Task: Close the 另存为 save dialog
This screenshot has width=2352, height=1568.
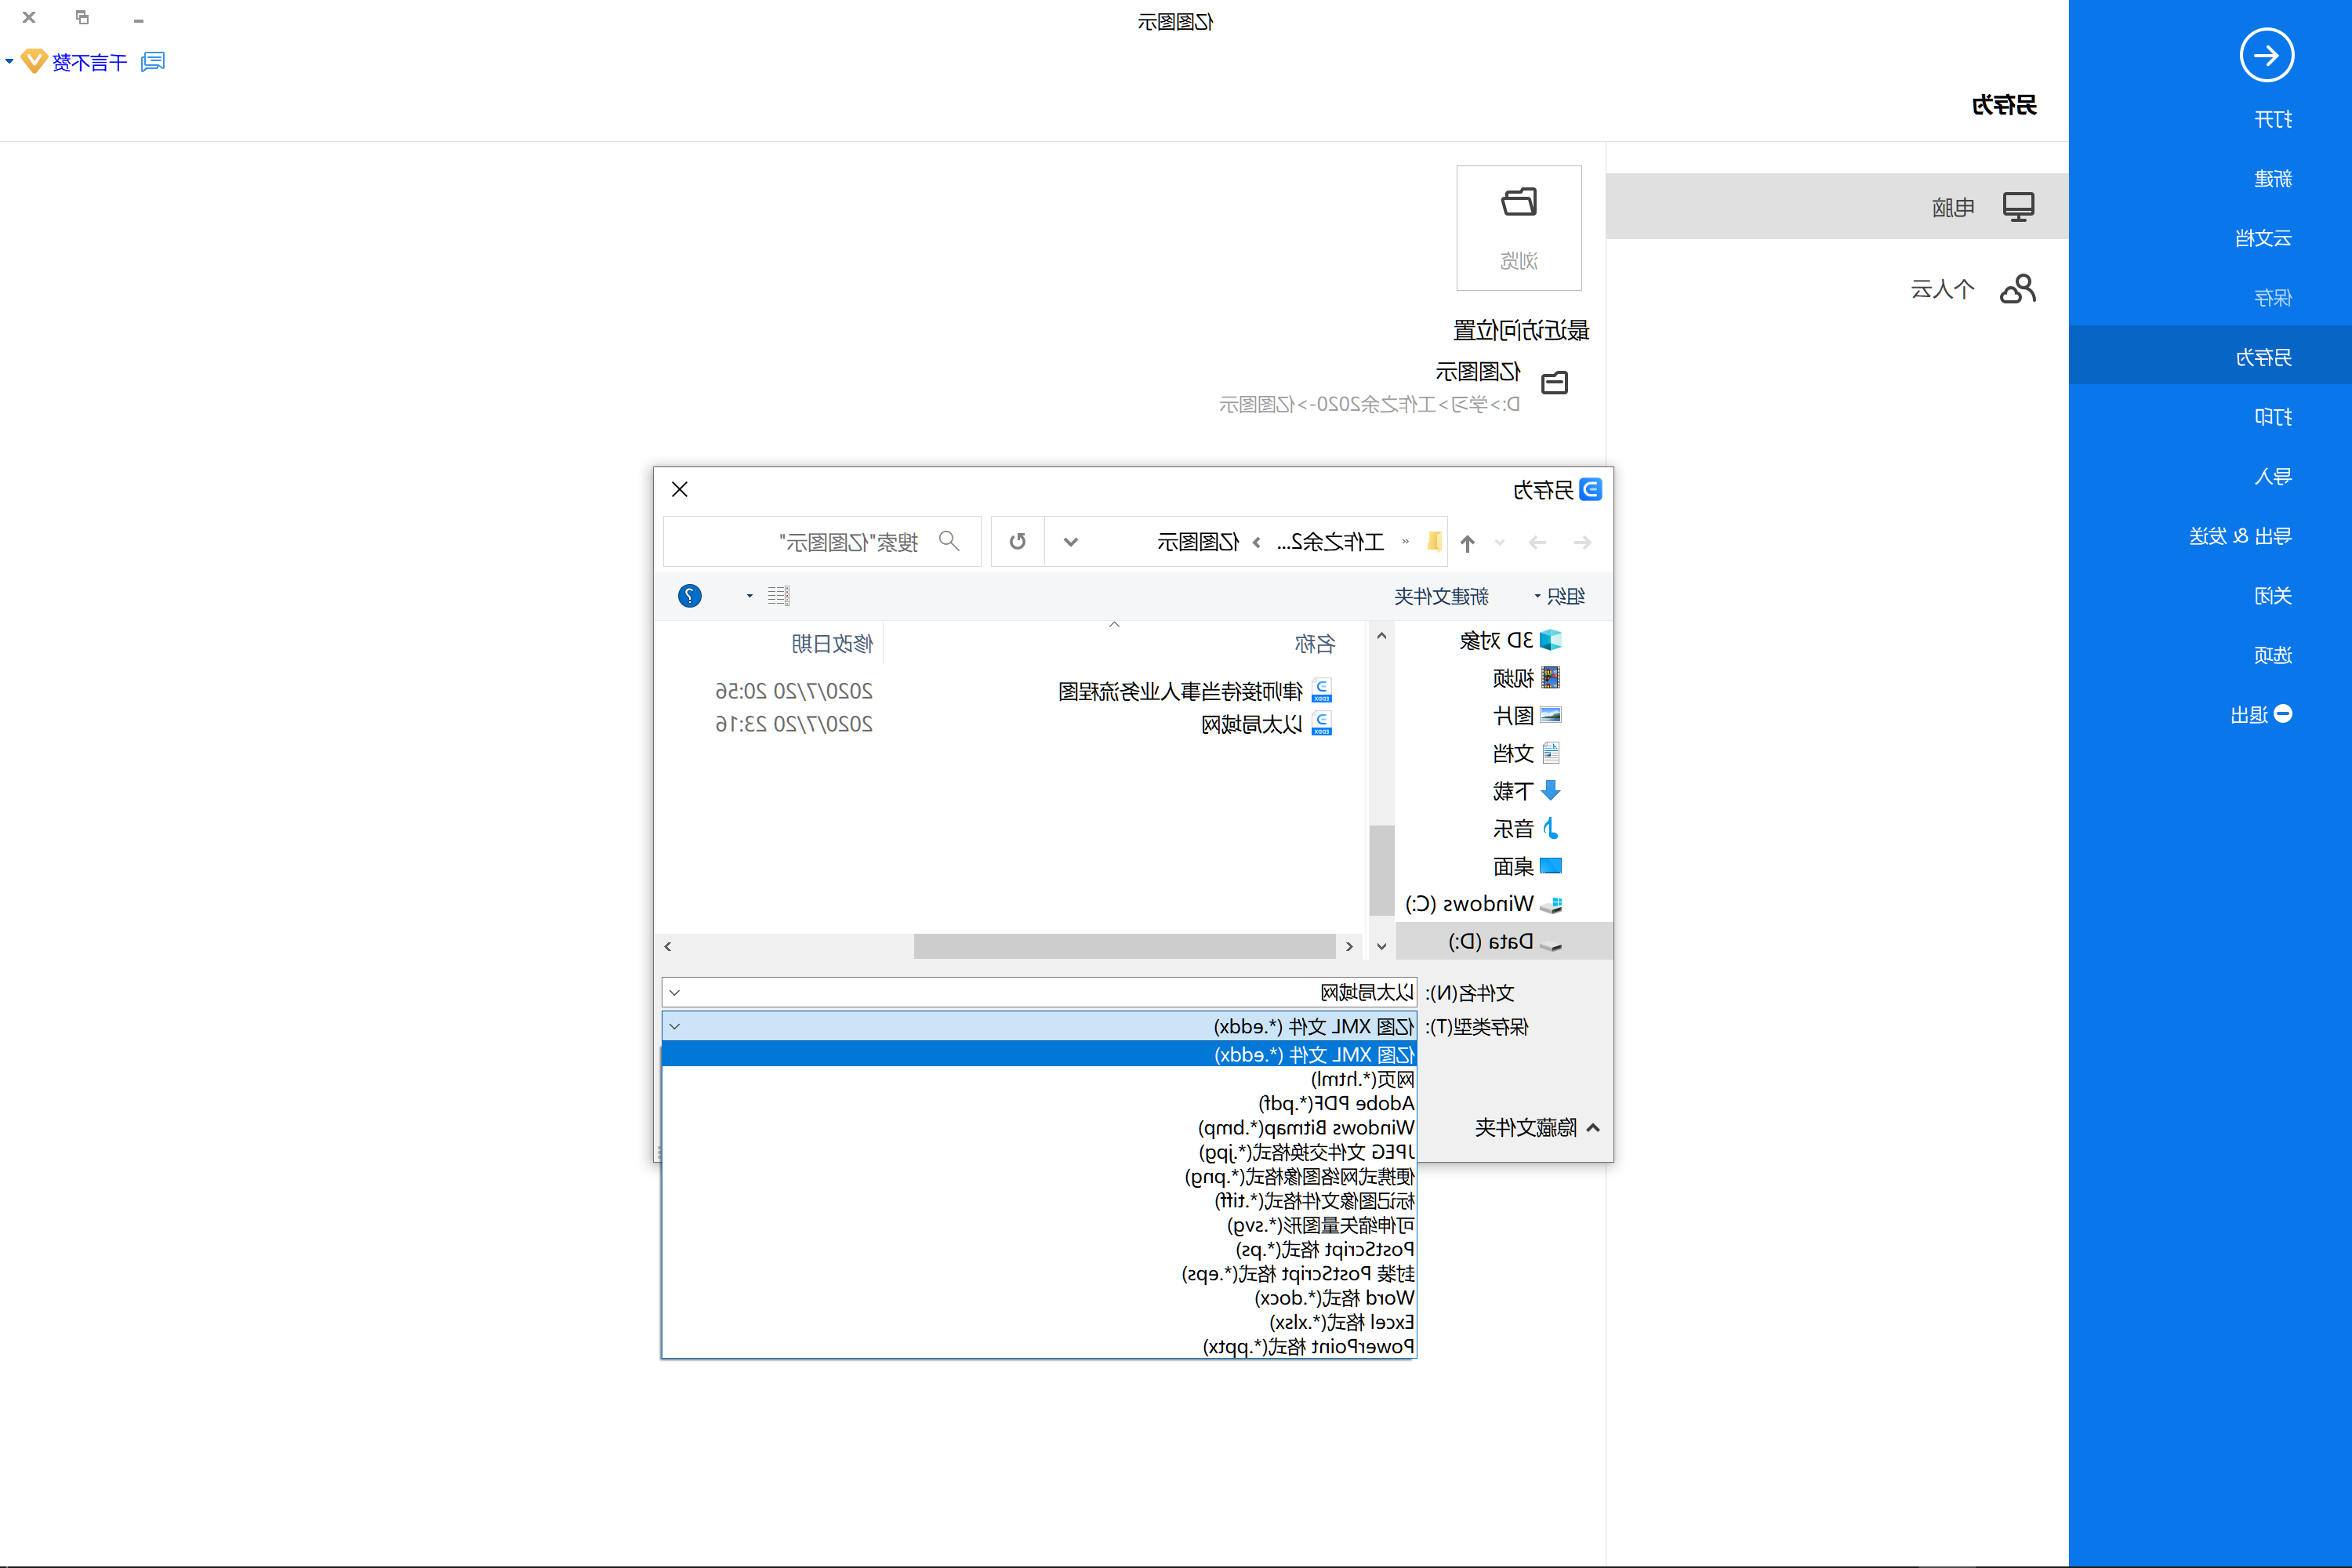Action: click(x=680, y=489)
